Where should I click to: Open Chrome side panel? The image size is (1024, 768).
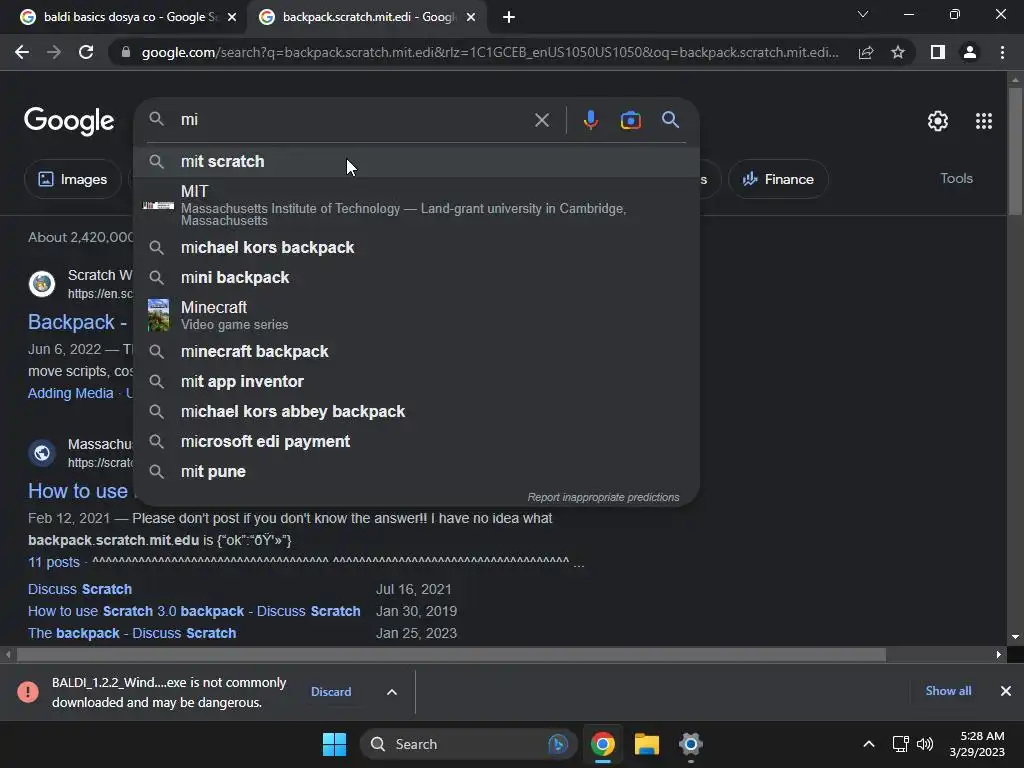click(x=938, y=52)
